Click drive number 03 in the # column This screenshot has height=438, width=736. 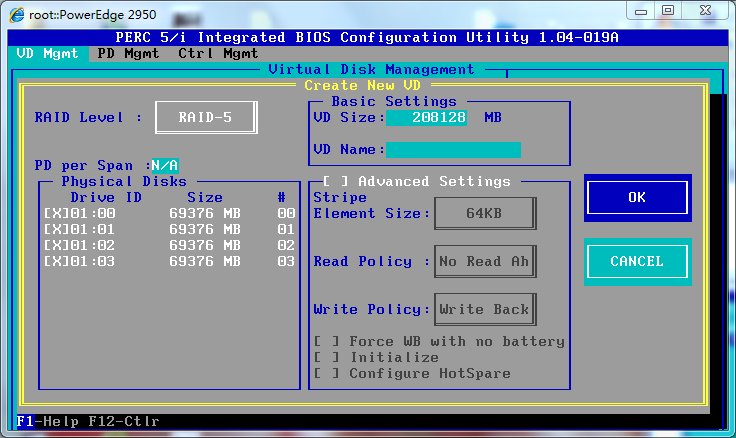[286, 261]
